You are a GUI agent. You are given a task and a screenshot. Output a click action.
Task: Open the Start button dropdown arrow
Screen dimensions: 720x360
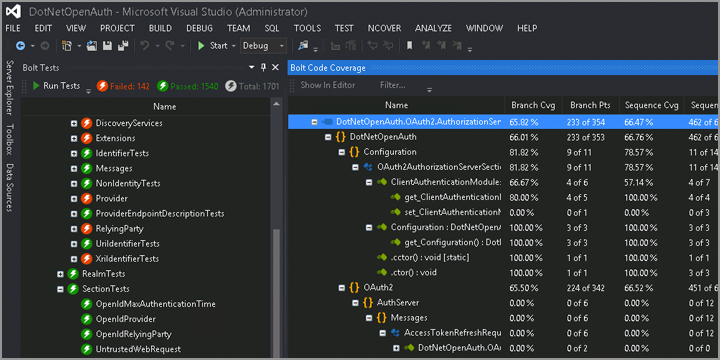(233, 46)
